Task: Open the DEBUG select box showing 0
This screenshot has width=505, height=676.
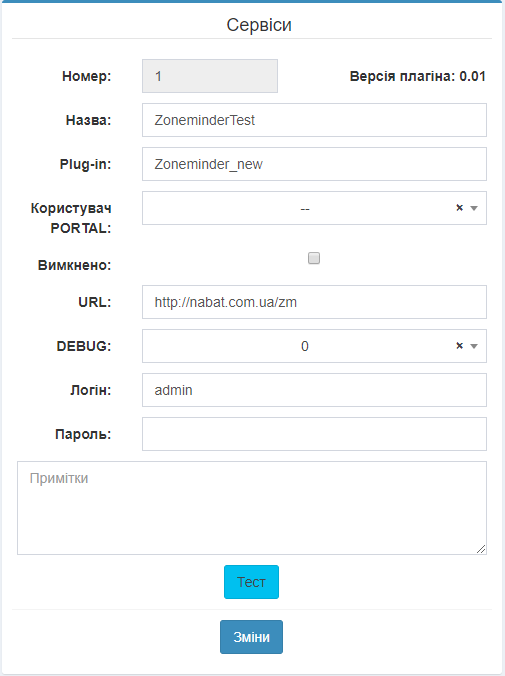Action: pos(314,346)
